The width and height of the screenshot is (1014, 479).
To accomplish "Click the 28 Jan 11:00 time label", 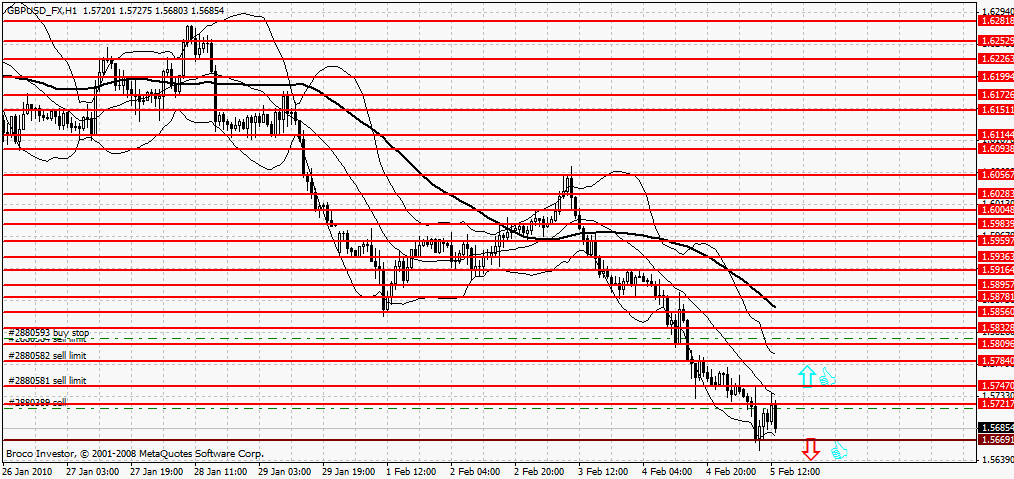I will (220, 473).
